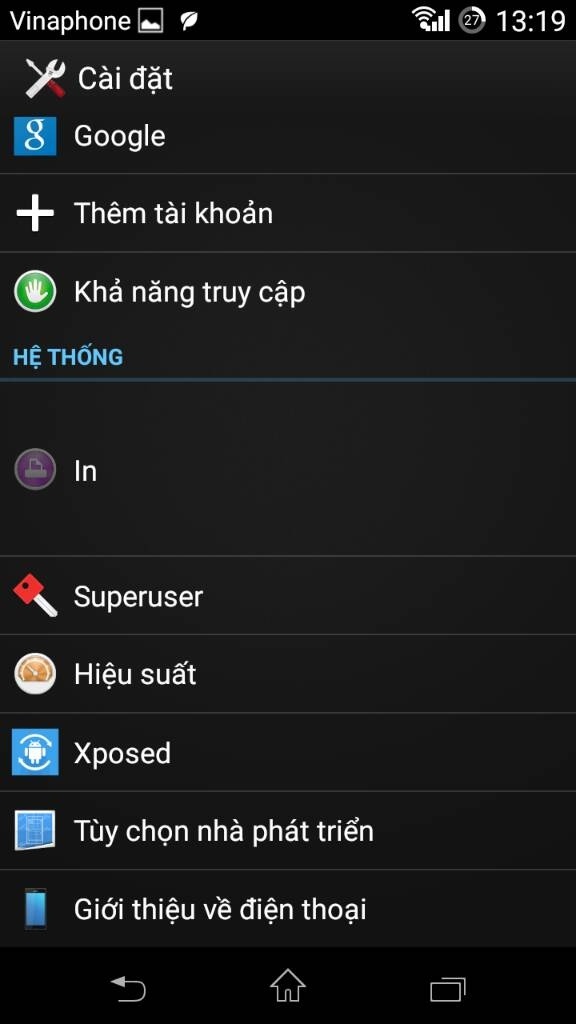Tap the phone icon for about phone
The height and width of the screenshot is (1024, 576).
(35, 909)
